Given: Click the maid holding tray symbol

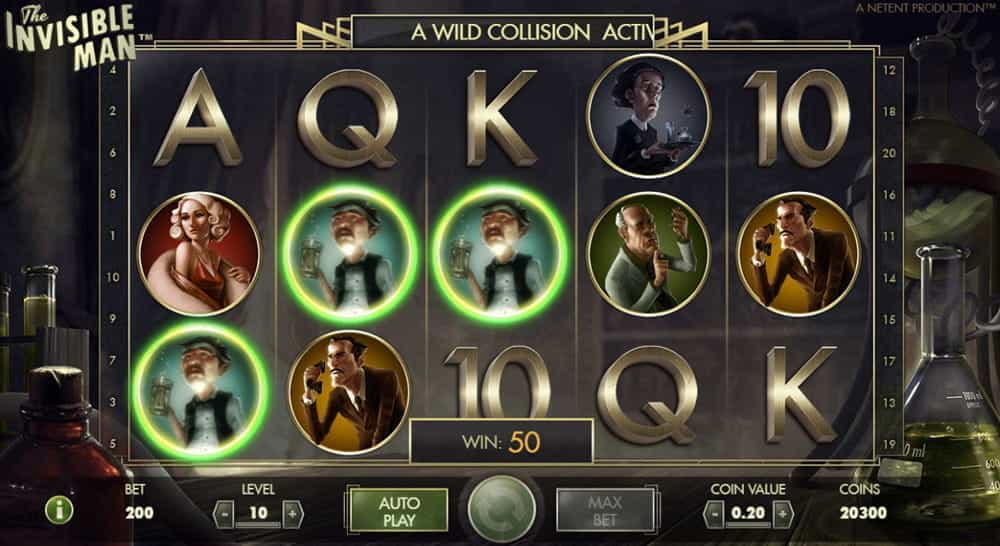Looking at the screenshot, I should pos(648,115).
